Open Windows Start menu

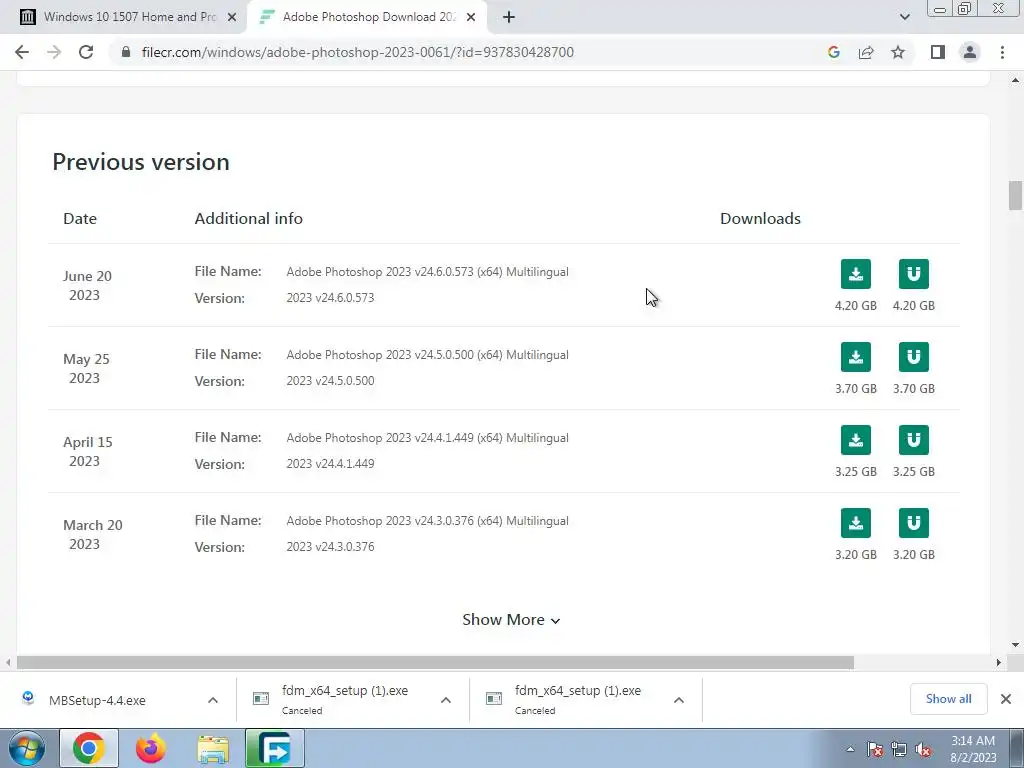tap(27, 748)
